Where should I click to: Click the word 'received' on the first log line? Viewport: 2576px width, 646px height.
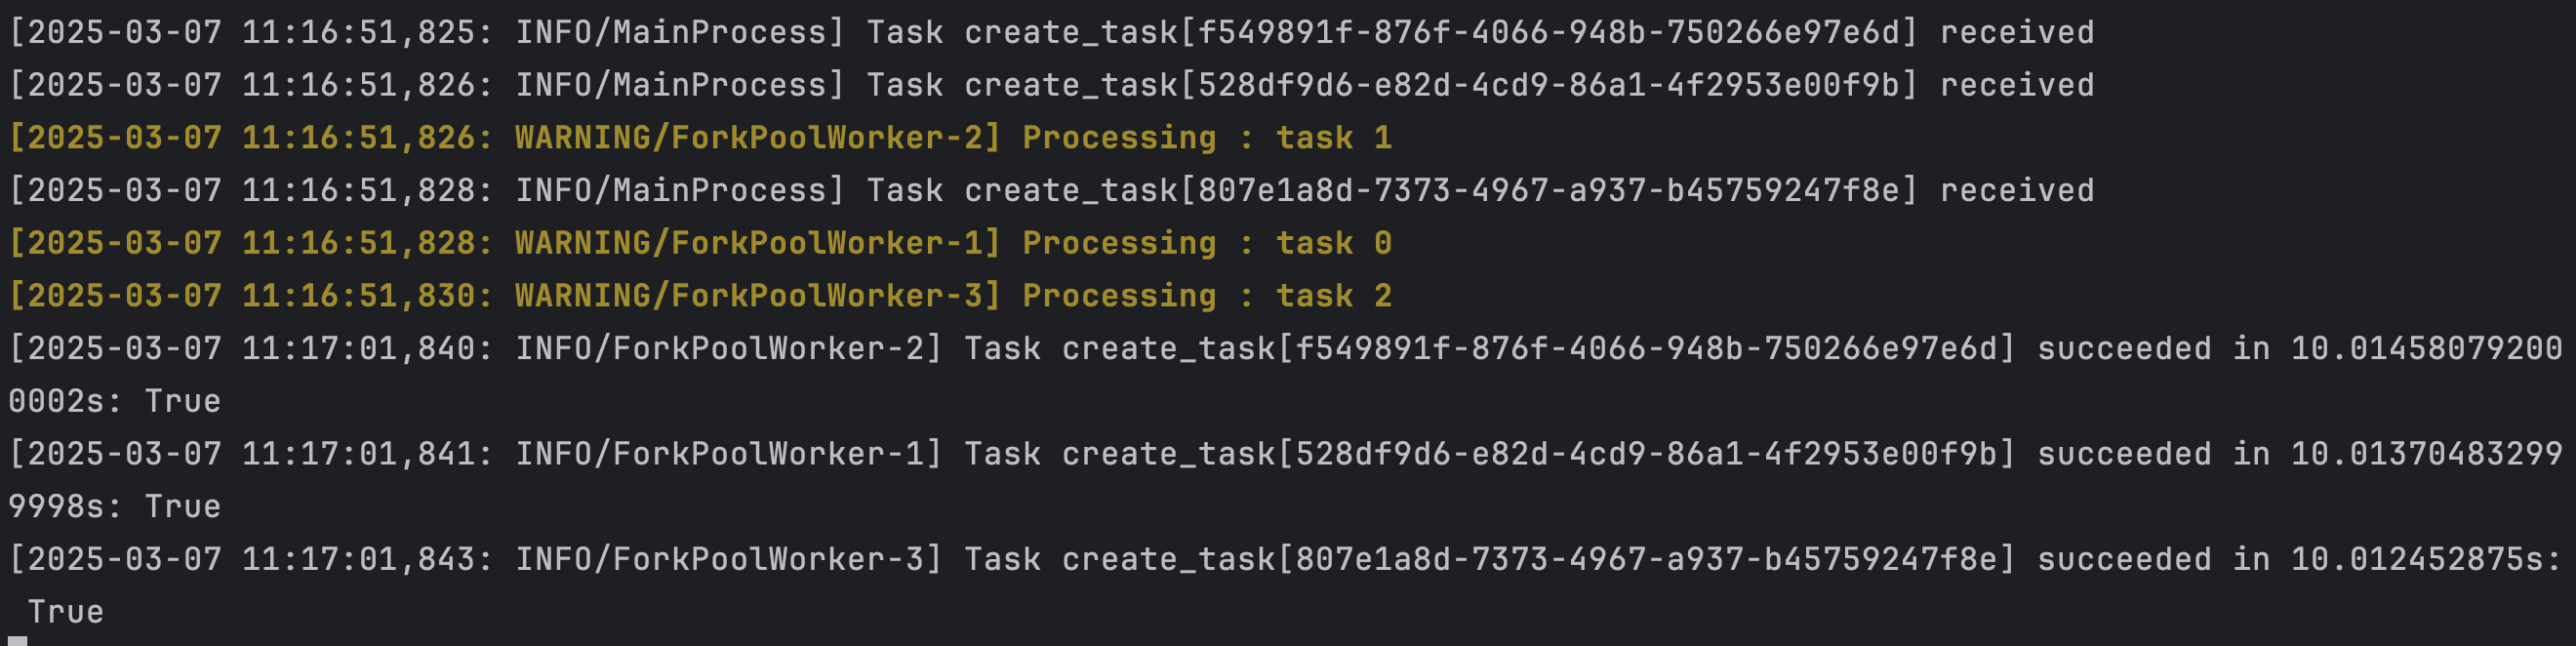coord(2017,32)
